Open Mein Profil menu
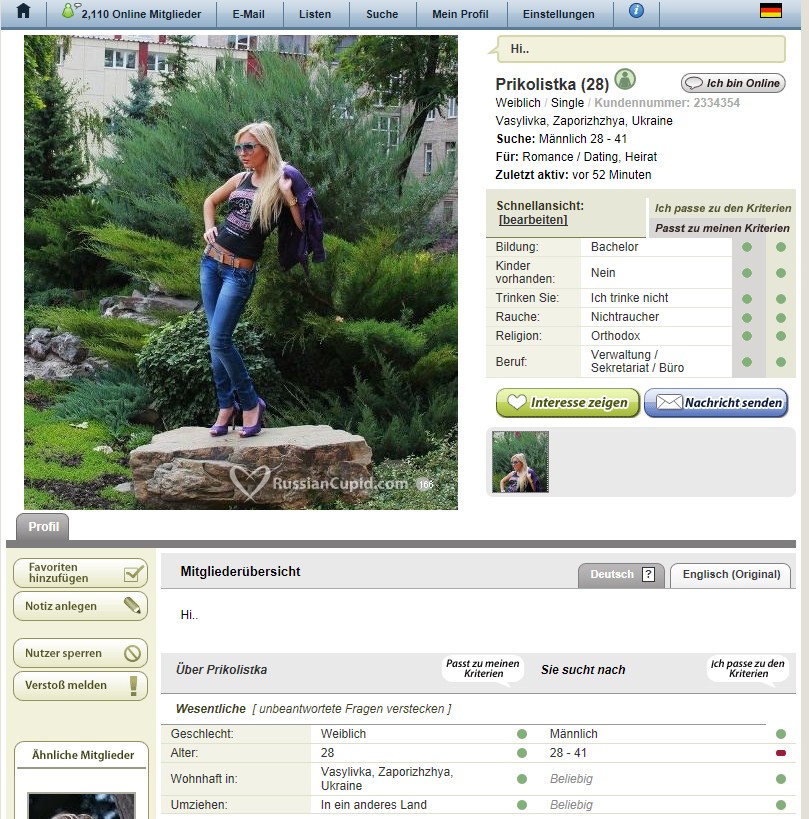 (x=460, y=14)
